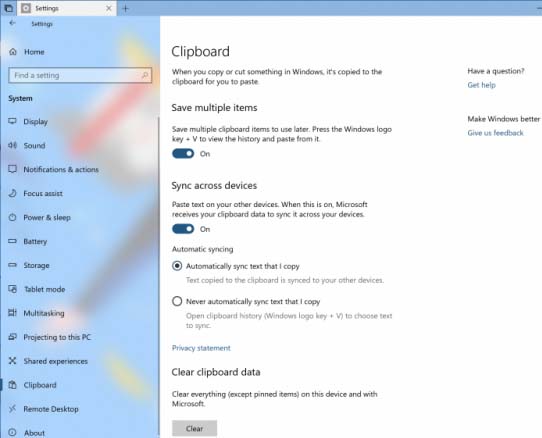542x438 pixels.
Task: Open the Remote Desktop settings page
Action: 51,409
